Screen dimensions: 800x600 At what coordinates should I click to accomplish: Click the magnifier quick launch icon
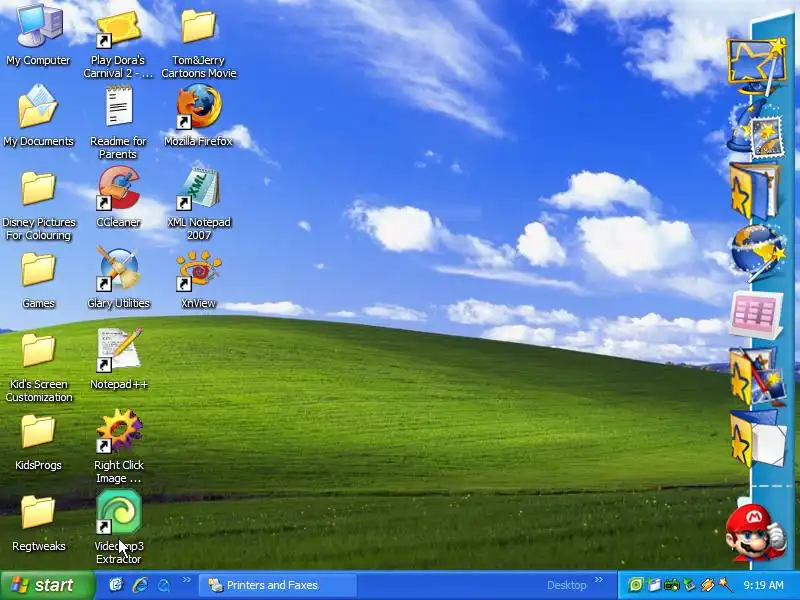point(164,585)
